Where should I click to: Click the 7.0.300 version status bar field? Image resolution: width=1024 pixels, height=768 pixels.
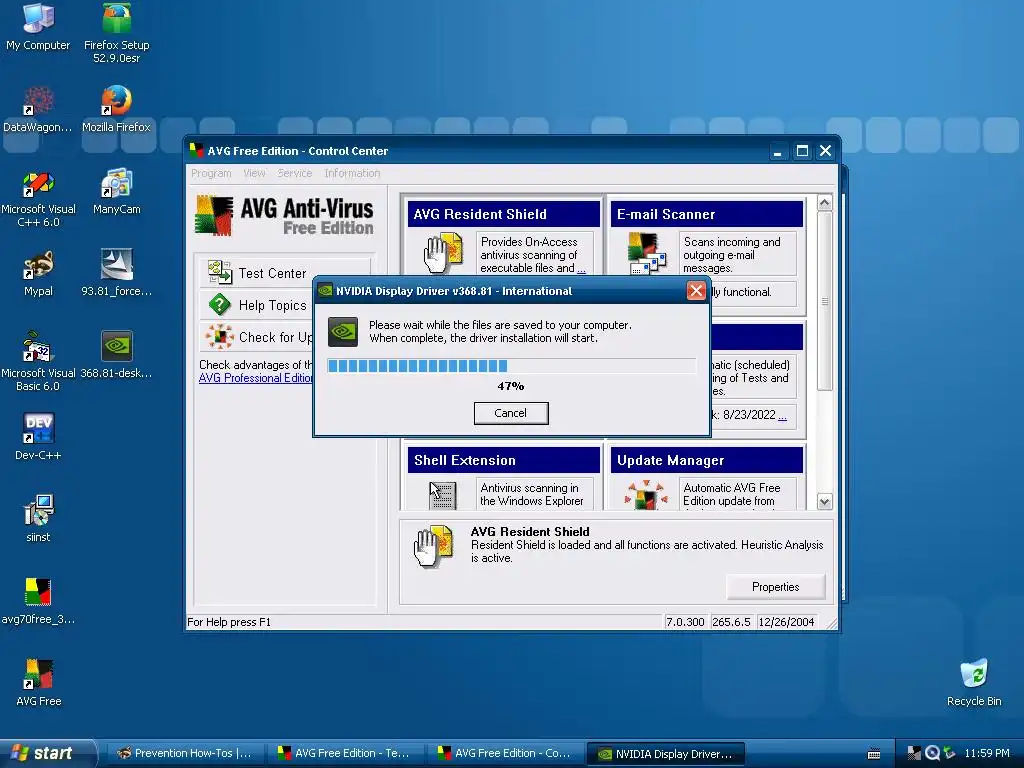click(x=685, y=622)
